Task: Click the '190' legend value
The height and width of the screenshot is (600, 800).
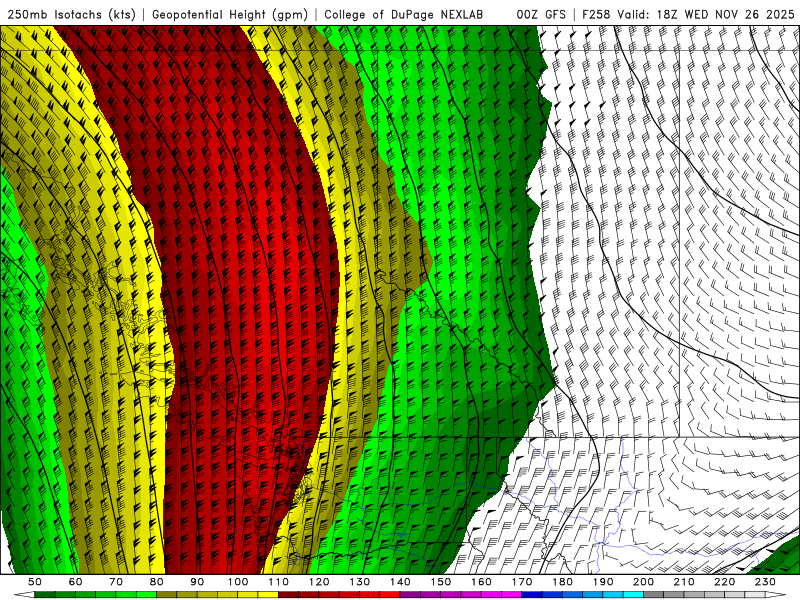Action: click(x=603, y=582)
